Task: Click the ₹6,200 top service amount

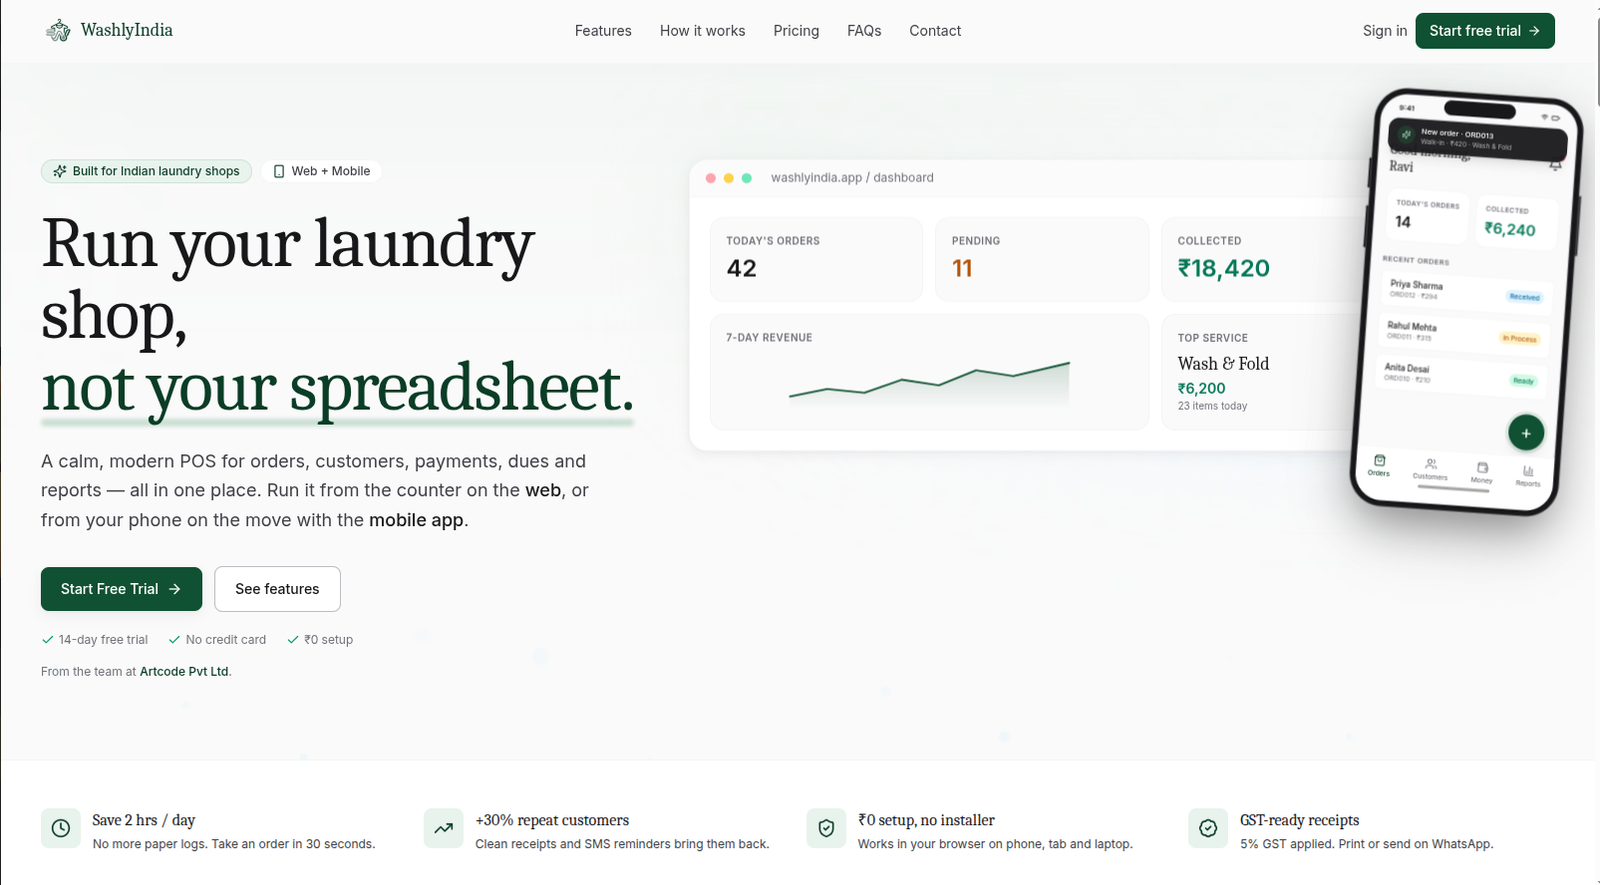Action: (x=1201, y=389)
